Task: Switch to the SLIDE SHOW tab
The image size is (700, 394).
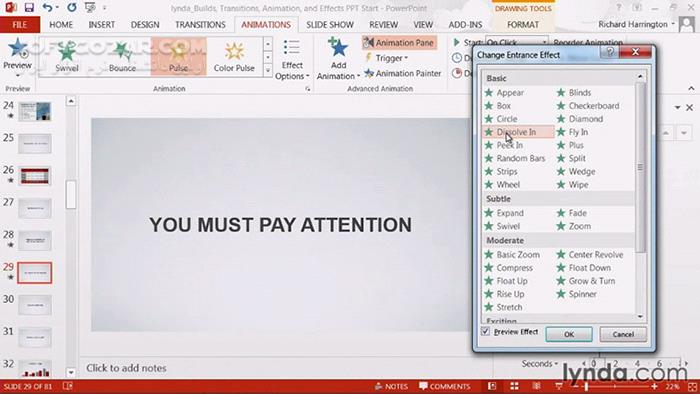Action: (x=329, y=25)
